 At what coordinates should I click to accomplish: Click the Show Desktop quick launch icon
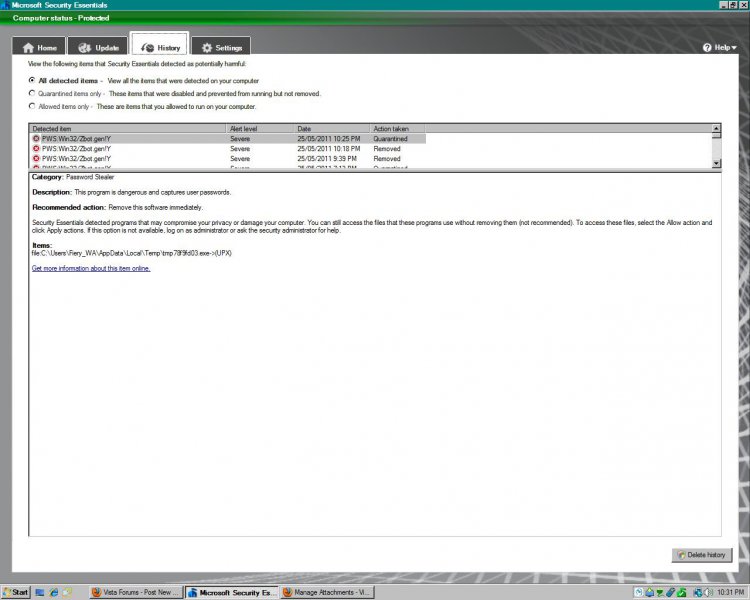tap(40, 592)
